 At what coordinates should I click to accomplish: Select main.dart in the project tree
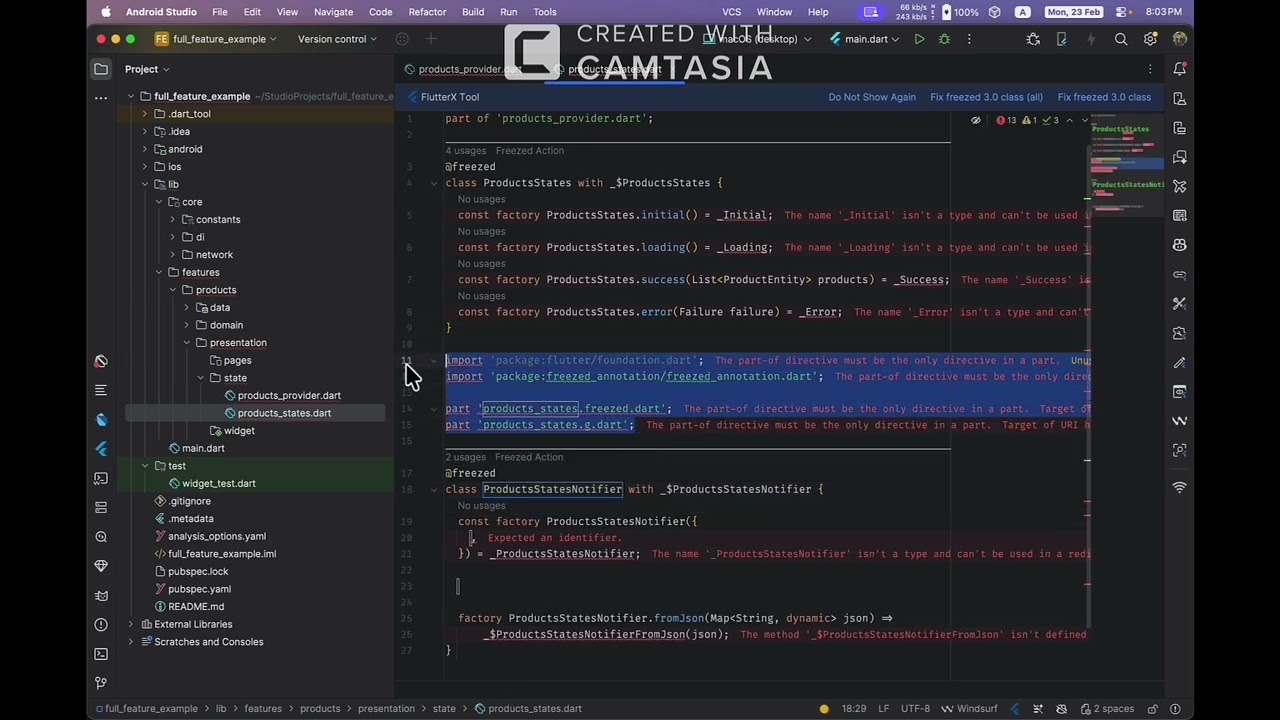(203, 448)
